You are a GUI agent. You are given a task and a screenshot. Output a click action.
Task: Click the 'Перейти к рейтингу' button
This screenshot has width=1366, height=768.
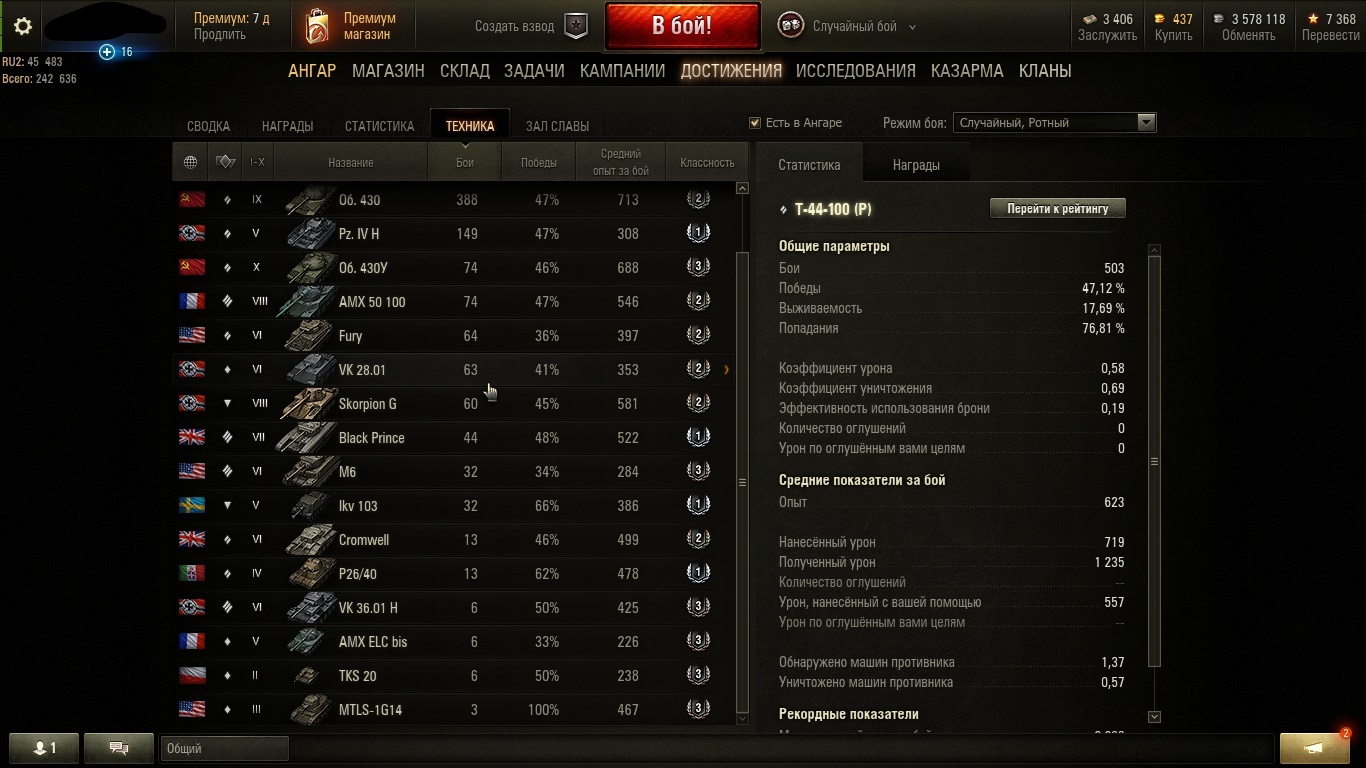pos(1058,208)
